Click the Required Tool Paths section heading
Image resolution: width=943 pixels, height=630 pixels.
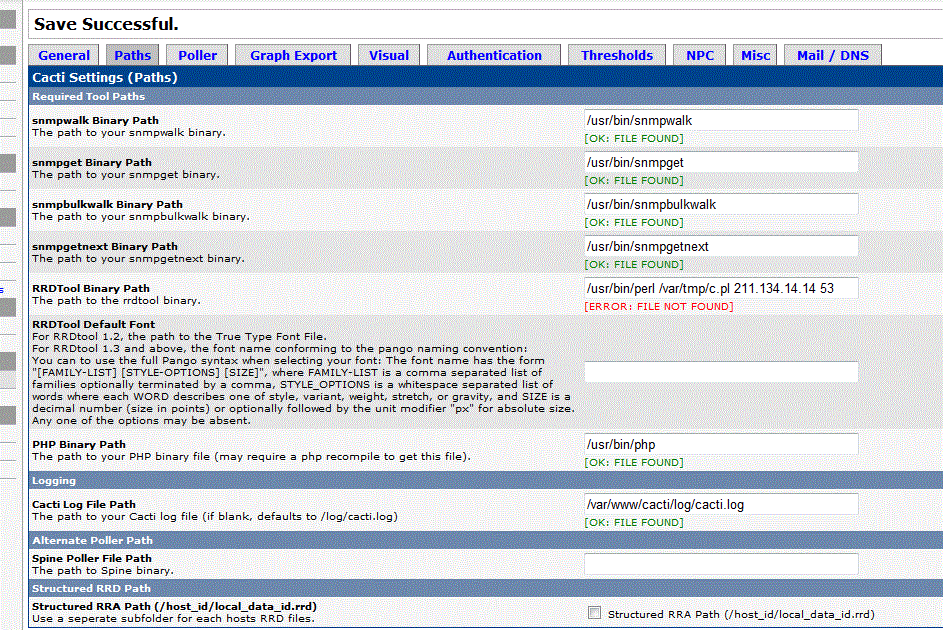coord(88,96)
